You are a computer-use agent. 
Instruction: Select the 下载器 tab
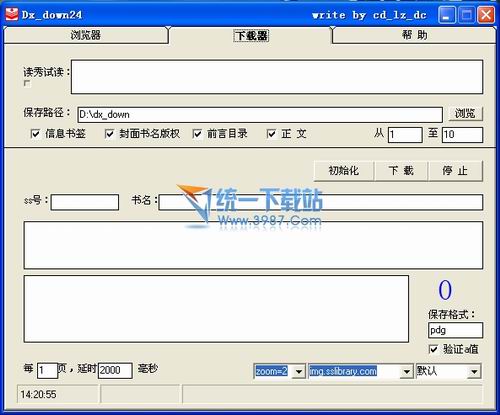tap(251, 35)
